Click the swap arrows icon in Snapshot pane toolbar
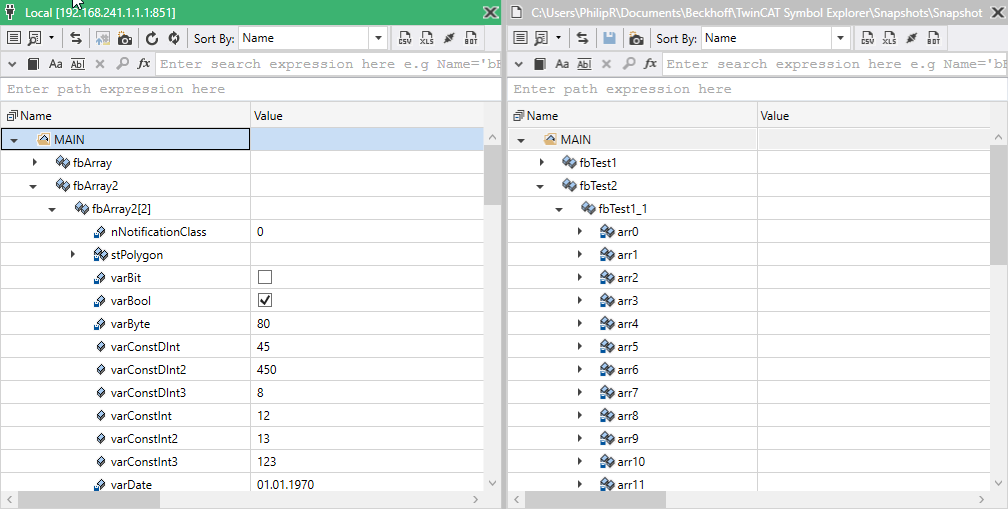The image size is (1008, 509). (582, 38)
